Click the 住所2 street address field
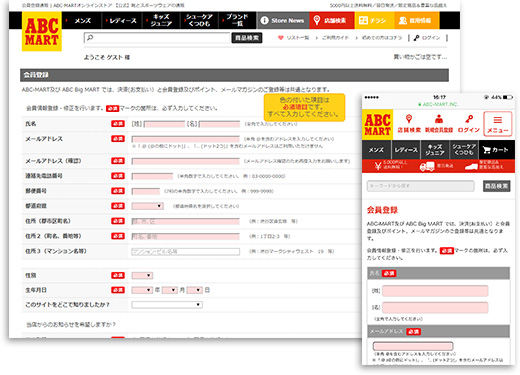Screen dimensions: 520x375 click(186, 236)
